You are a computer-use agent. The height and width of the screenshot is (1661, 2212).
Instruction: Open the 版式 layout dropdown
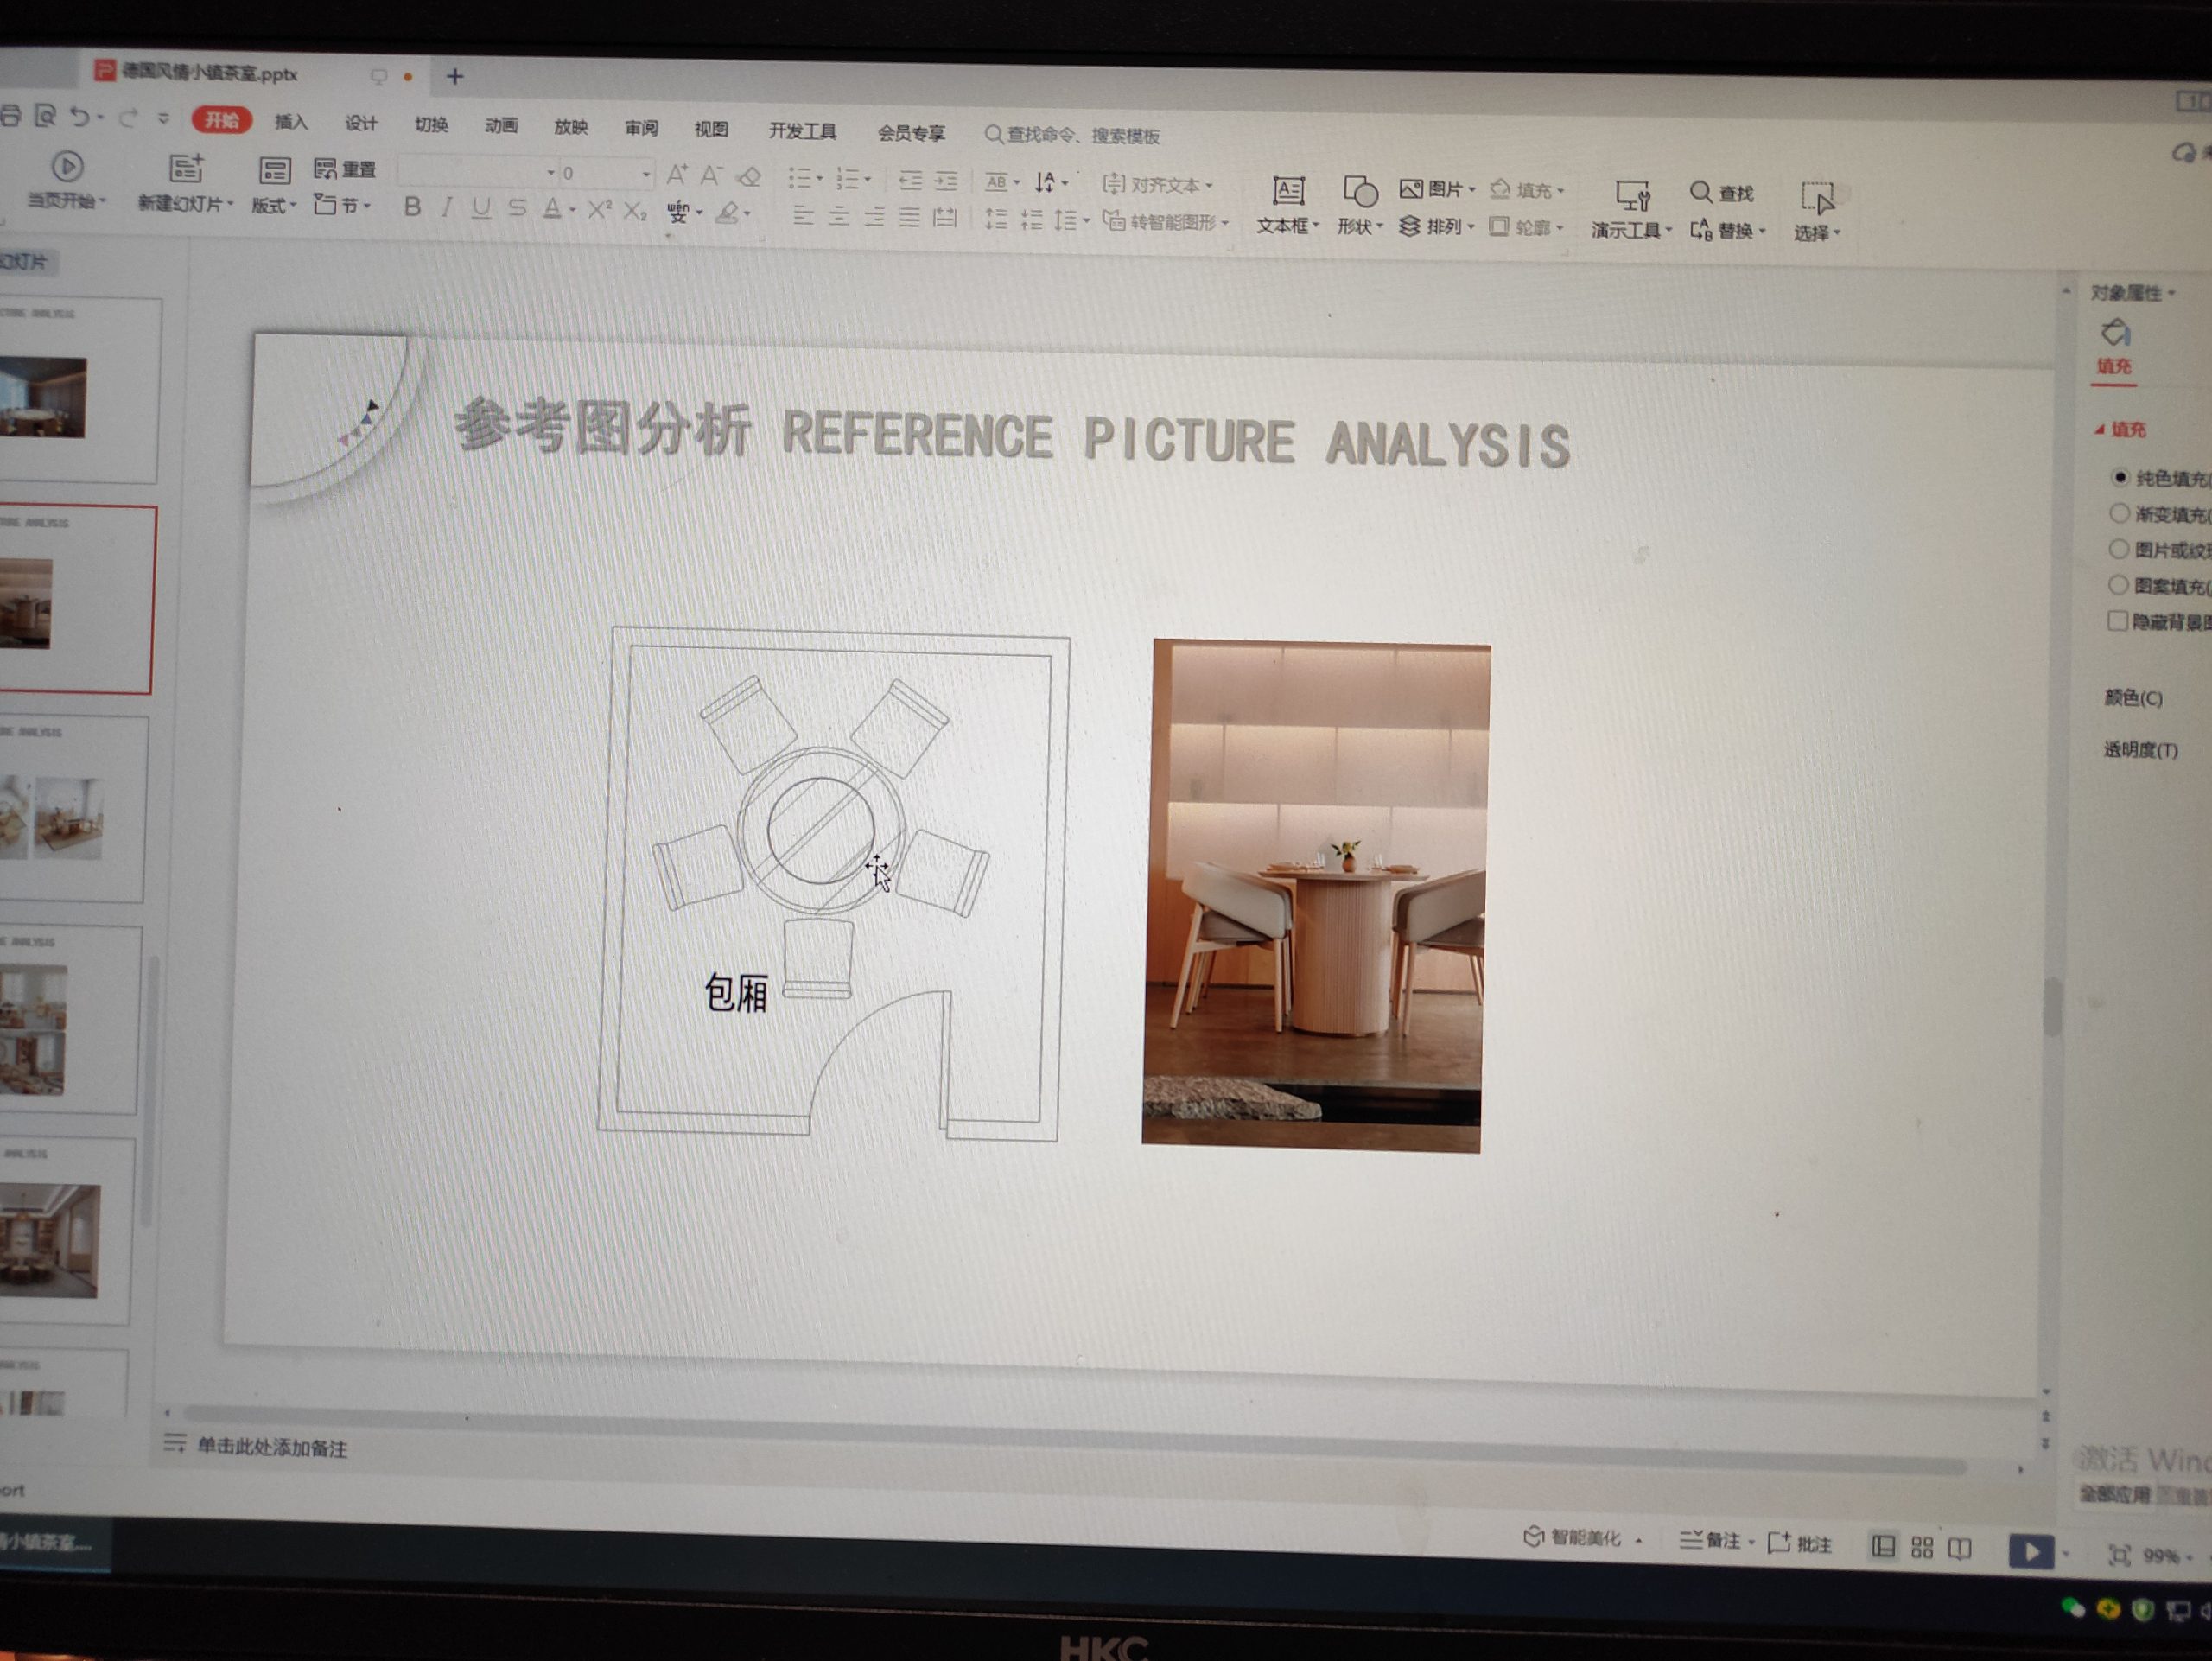273,206
